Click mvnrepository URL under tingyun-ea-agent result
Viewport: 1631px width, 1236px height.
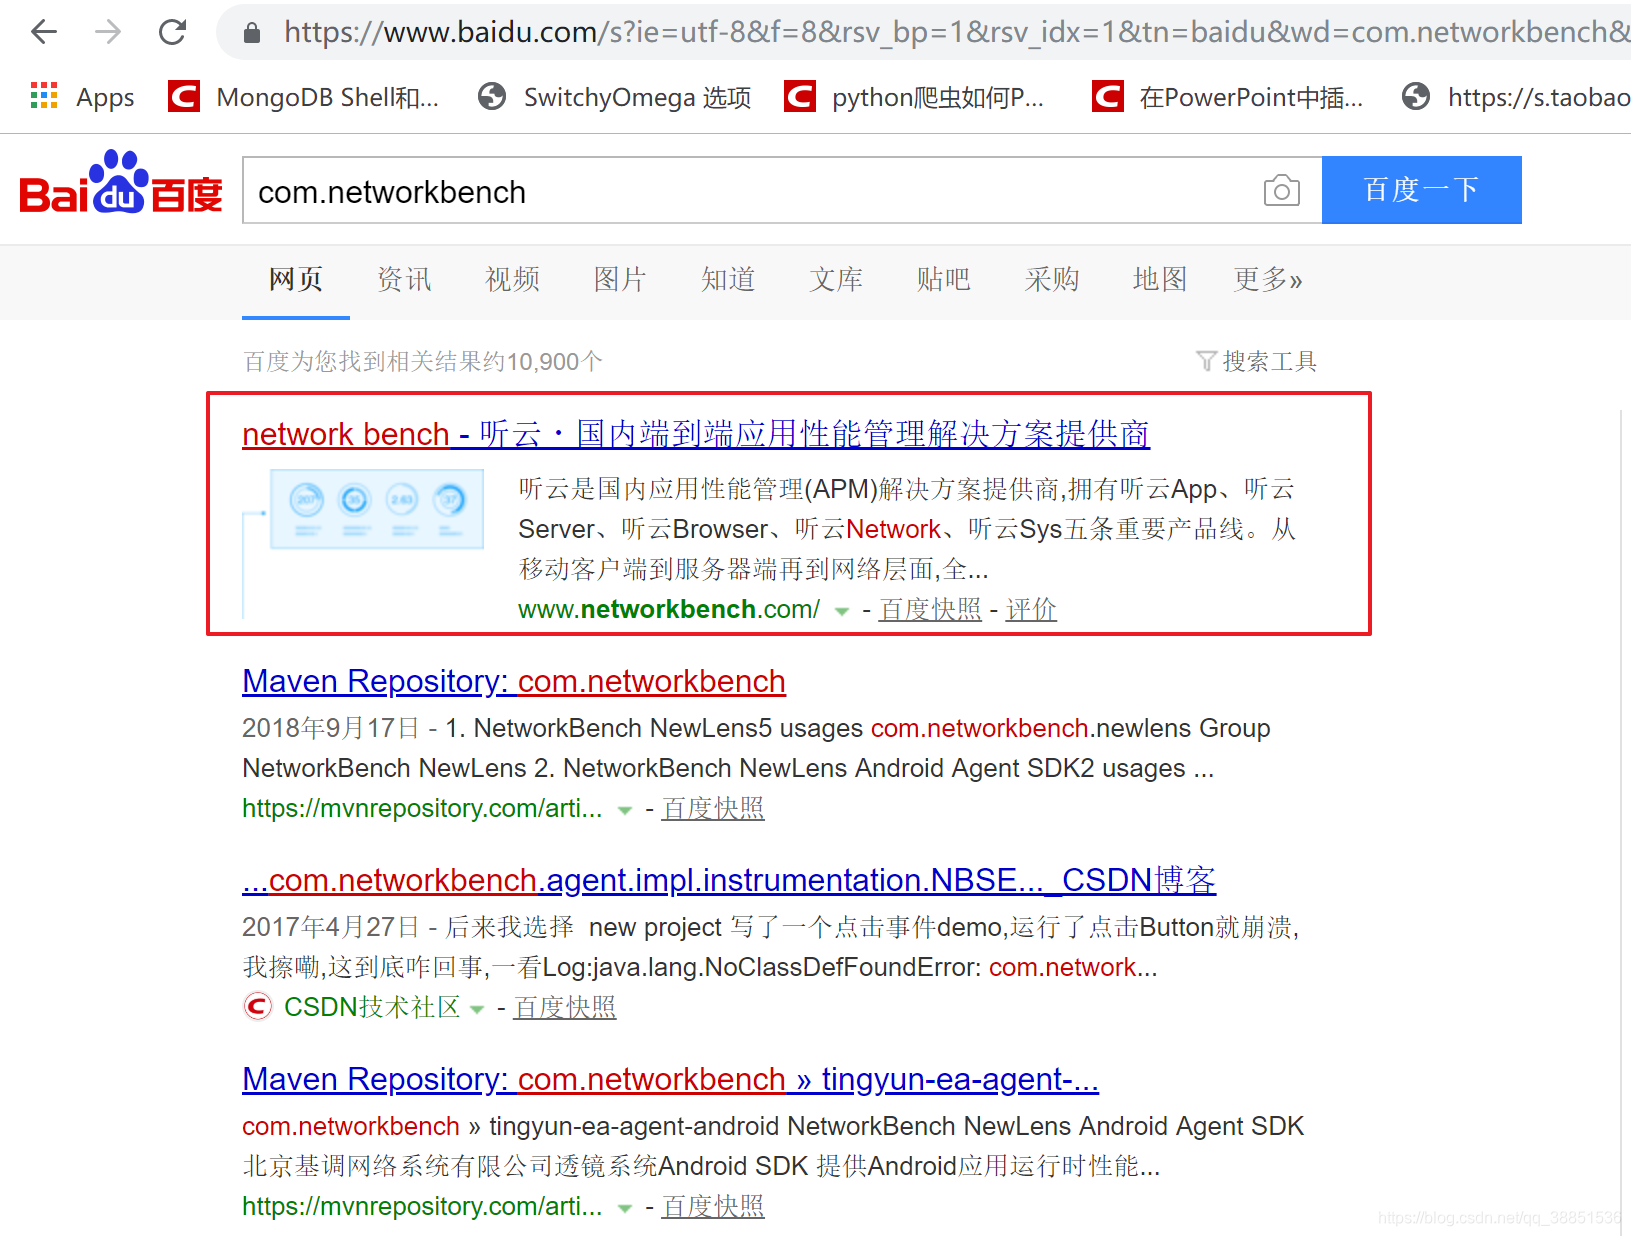point(422,1206)
